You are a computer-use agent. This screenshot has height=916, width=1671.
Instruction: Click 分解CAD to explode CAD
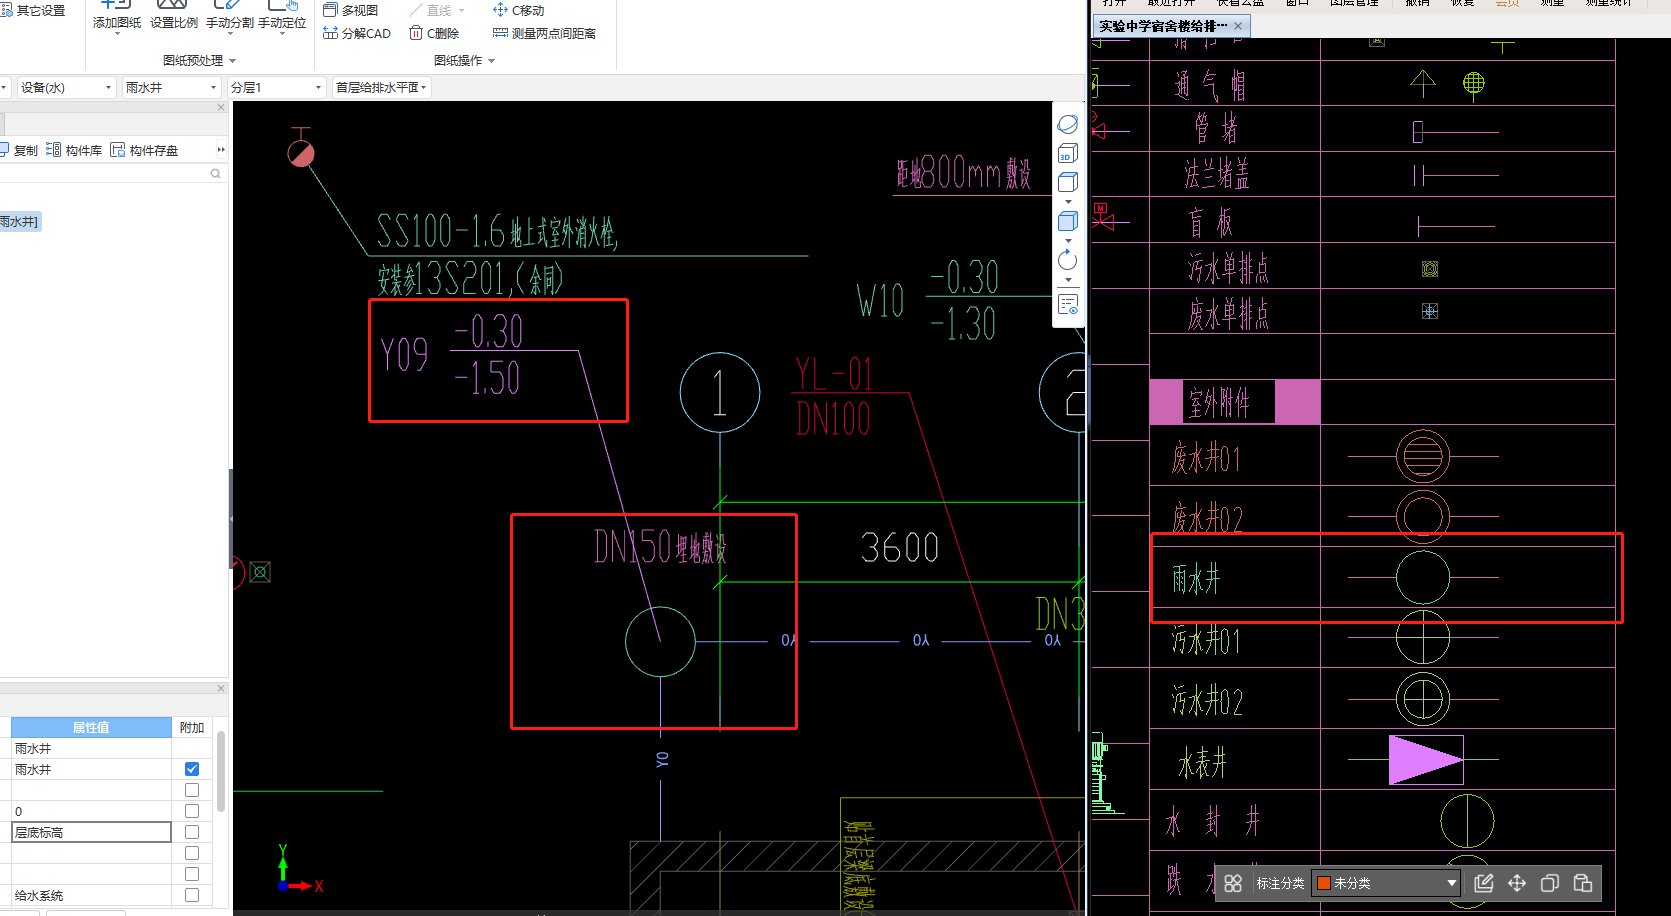pyautogui.click(x=357, y=33)
